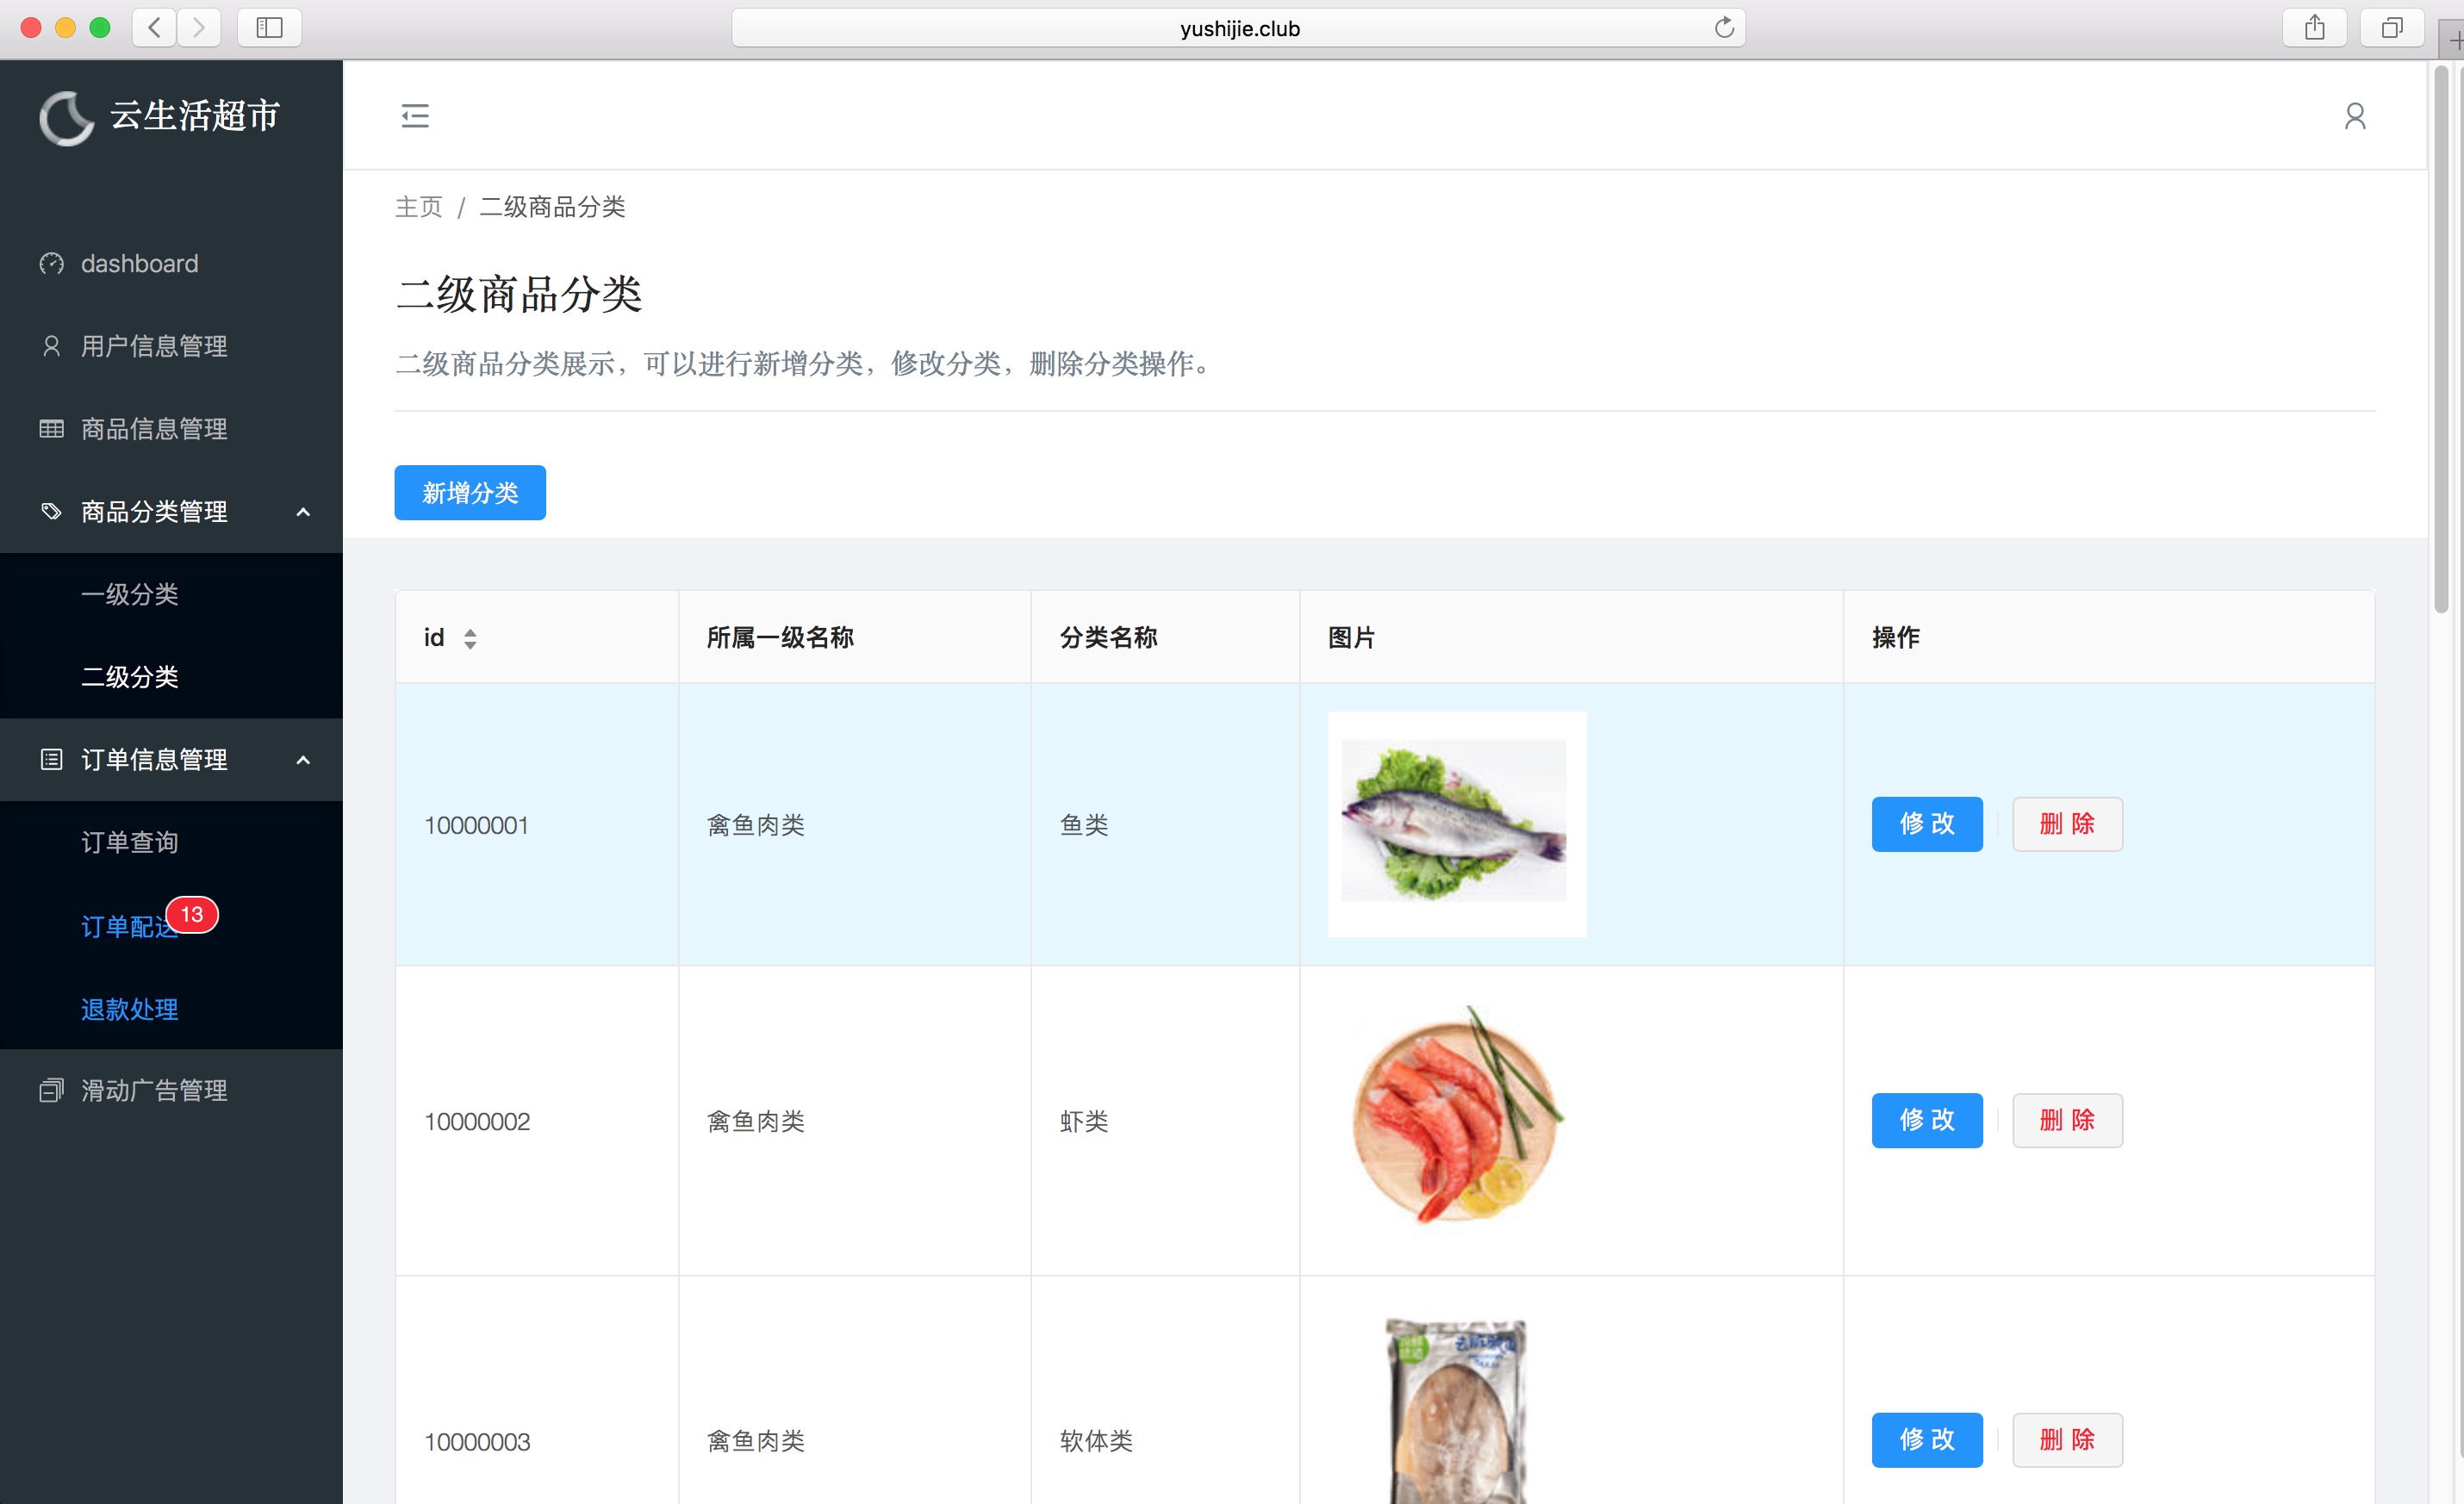Toggle the Safari sidebar icon
The image size is (2464, 1504).
[269, 28]
